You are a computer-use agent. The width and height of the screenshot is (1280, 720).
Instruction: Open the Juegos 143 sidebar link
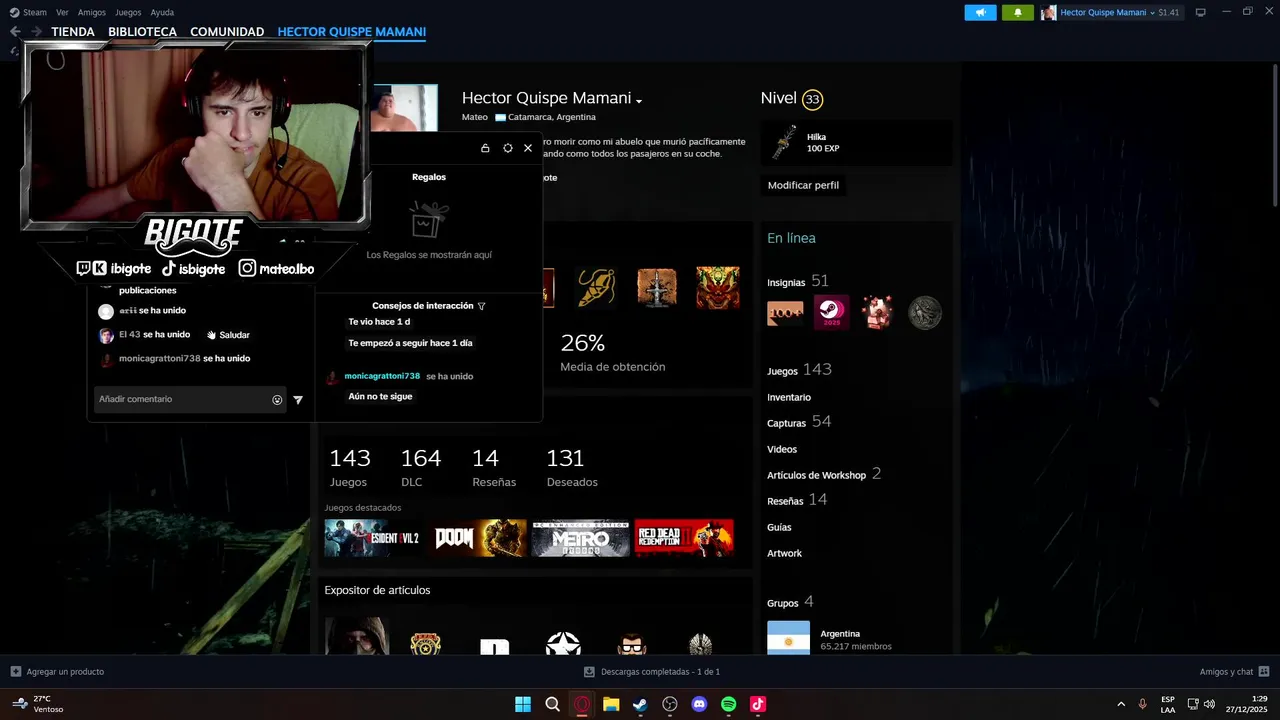799,370
